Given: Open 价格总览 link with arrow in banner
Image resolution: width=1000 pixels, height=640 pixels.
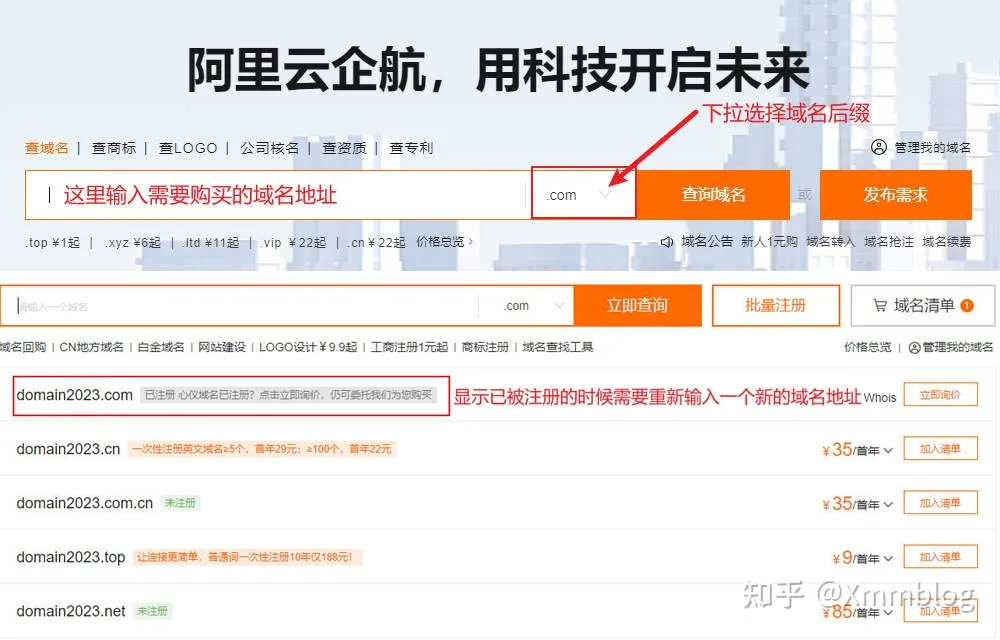Looking at the screenshot, I should [x=445, y=242].
